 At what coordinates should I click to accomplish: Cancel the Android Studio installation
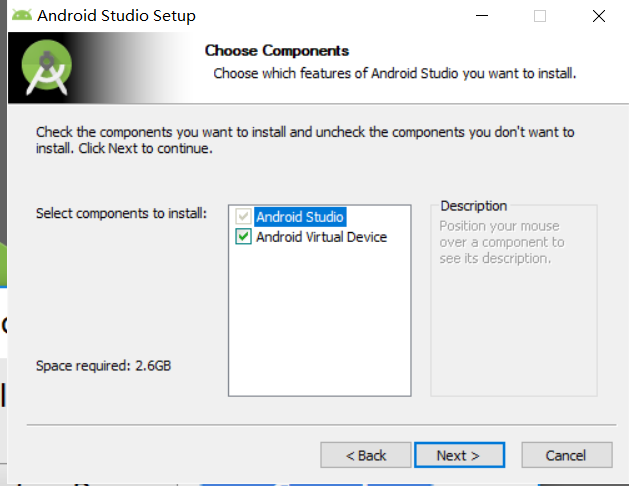[566, 455]
